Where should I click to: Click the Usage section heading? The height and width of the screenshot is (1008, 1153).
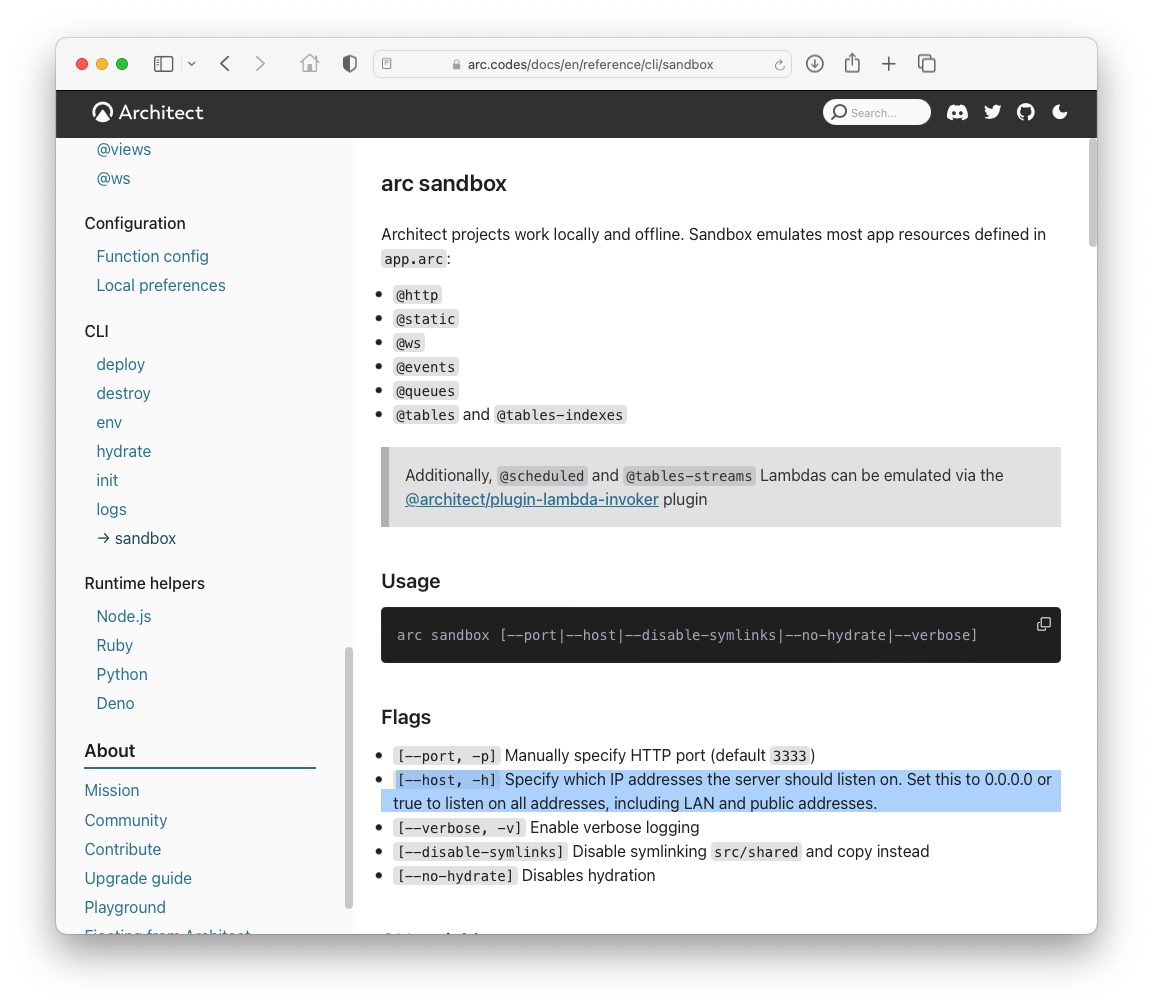(x=410, y=582)
